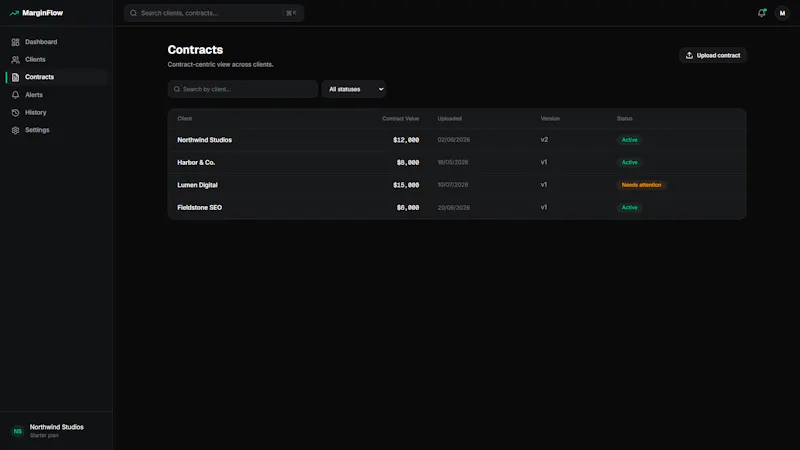
Task: Go to Dashboard page
Action: pyautogui.click(x=56, y=42)
